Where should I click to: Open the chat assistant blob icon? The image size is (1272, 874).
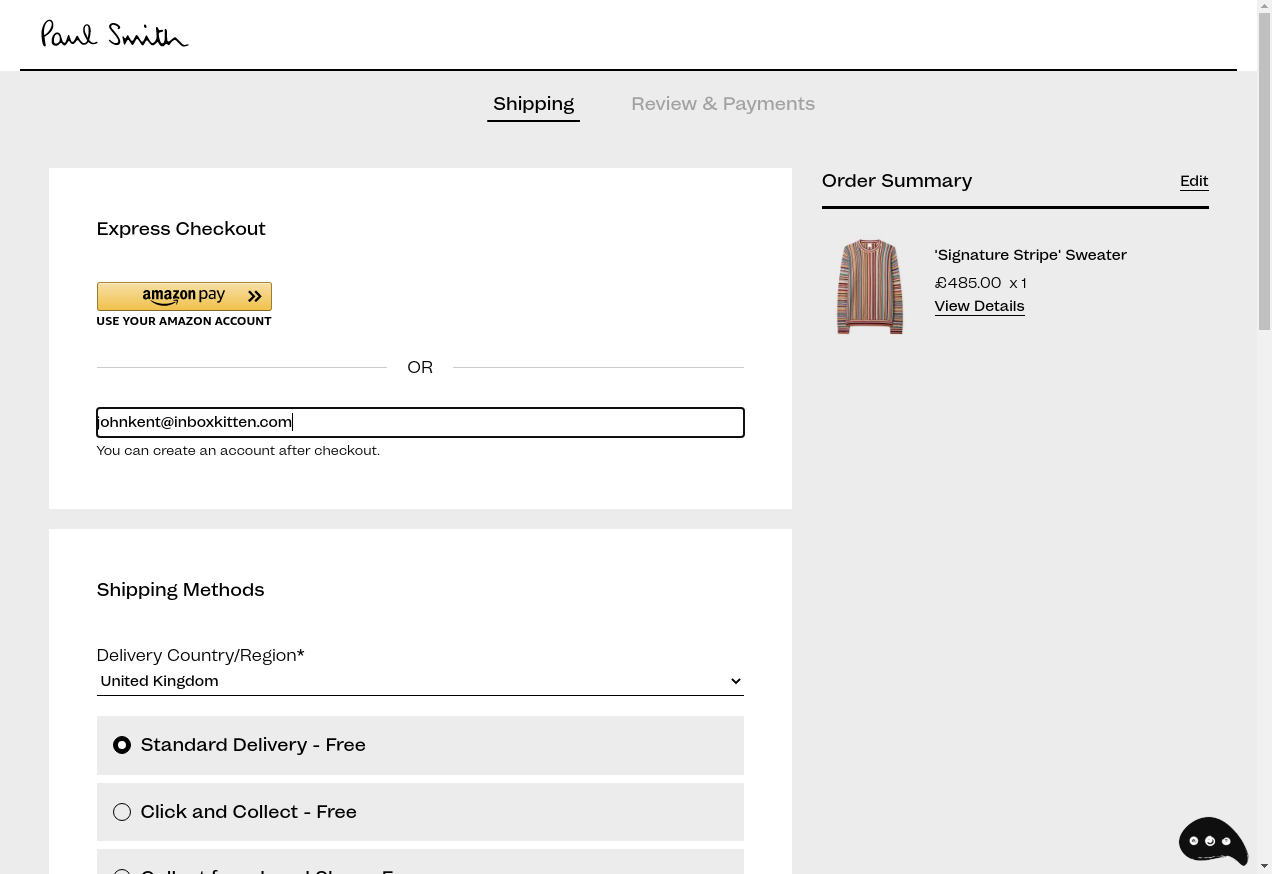click(1213, 840)
